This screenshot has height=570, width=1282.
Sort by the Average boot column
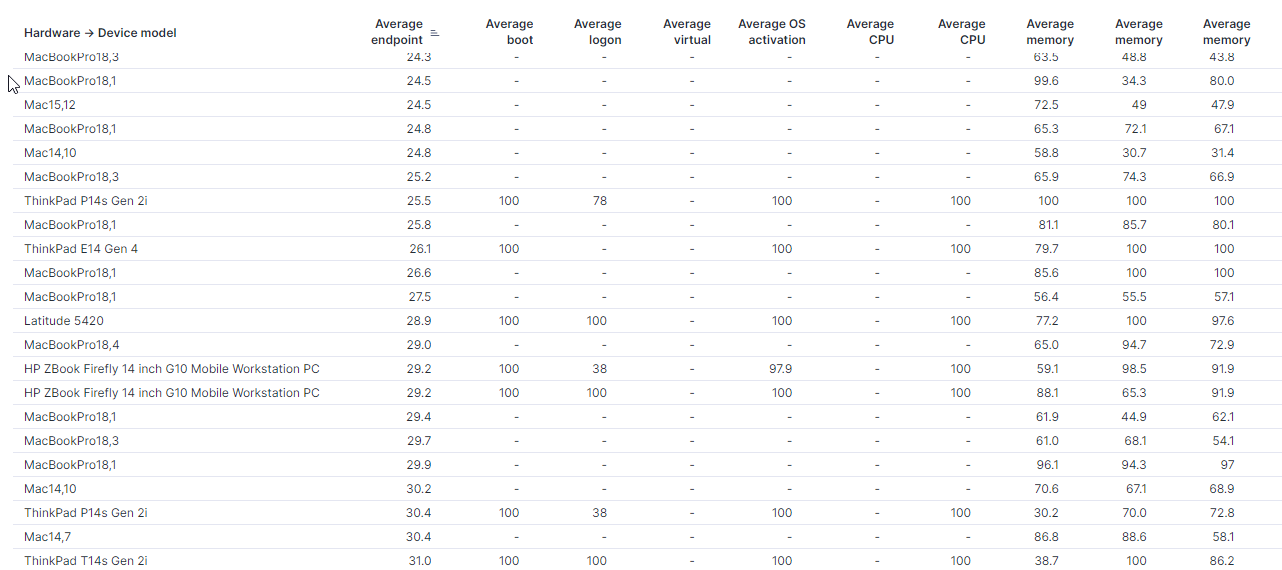tap(509, 32)
